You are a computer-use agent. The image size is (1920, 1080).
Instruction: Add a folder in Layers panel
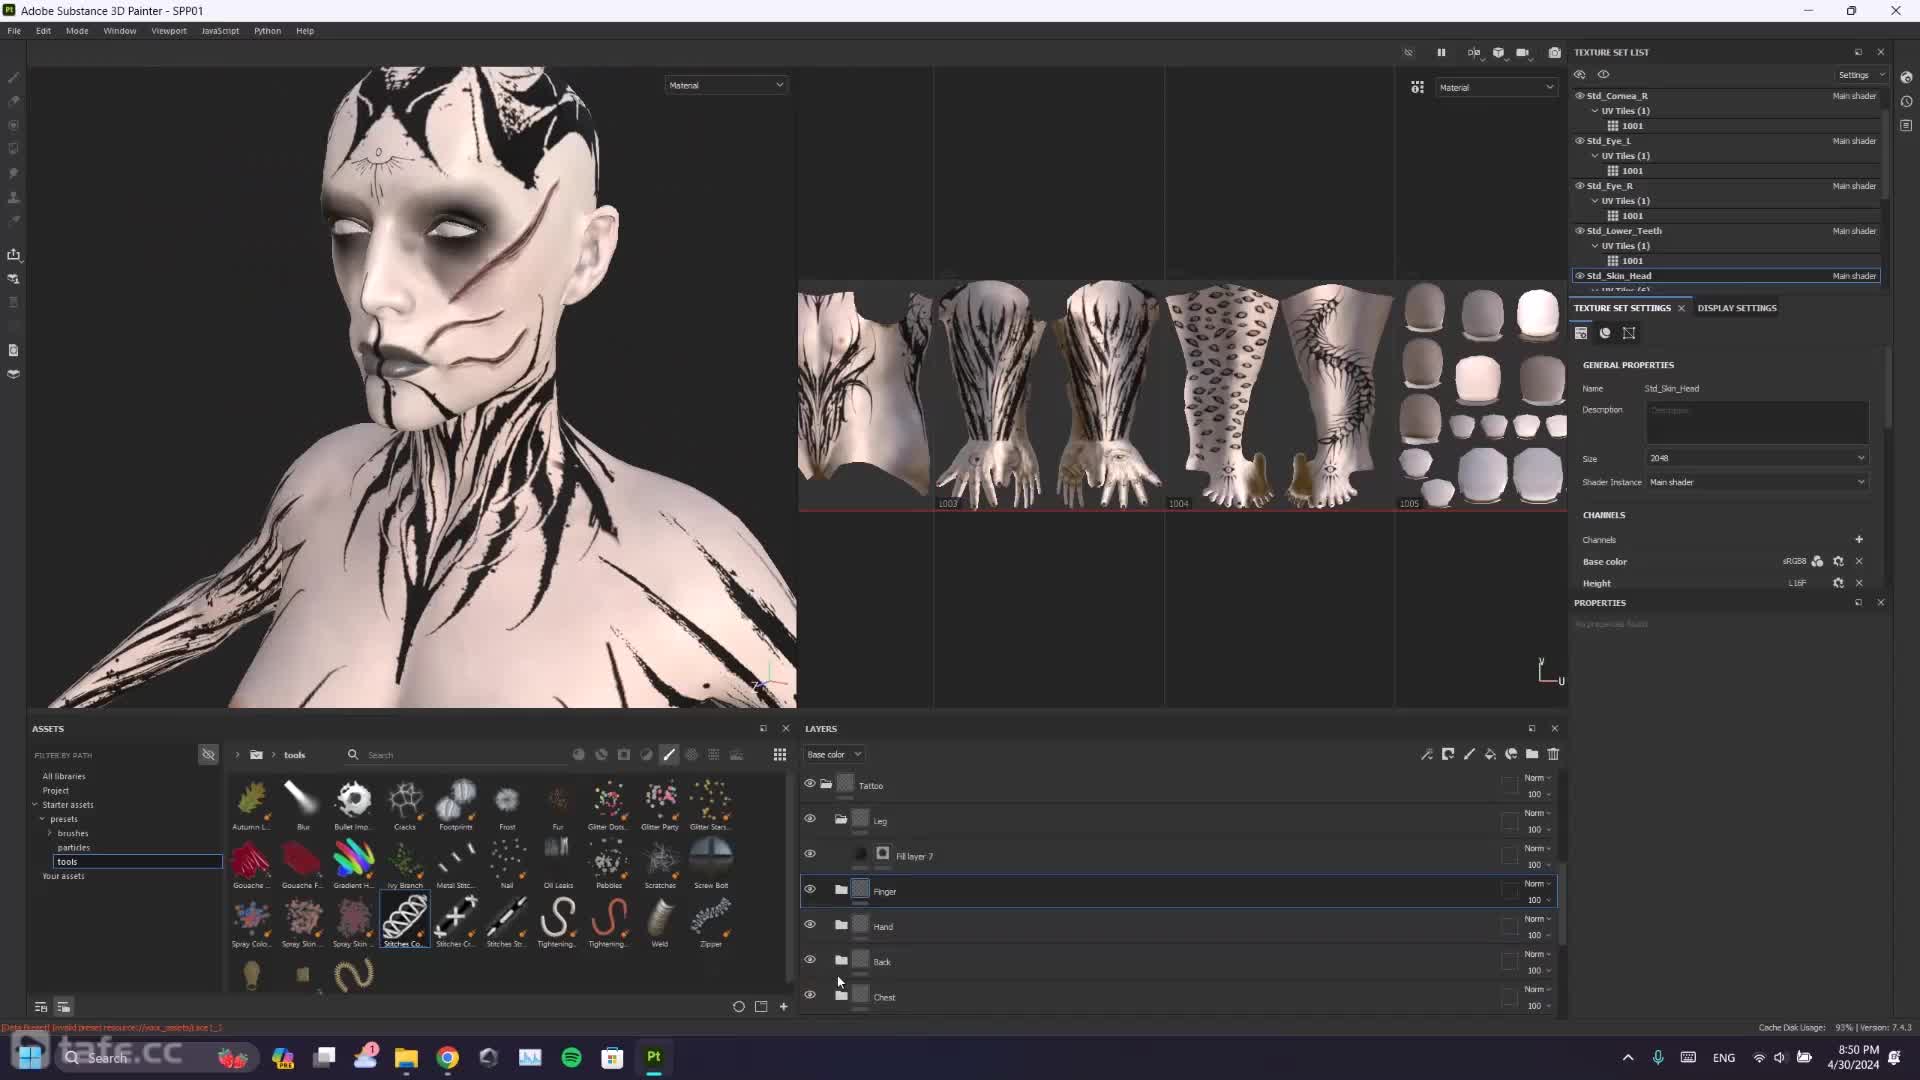coord(1532,754)
